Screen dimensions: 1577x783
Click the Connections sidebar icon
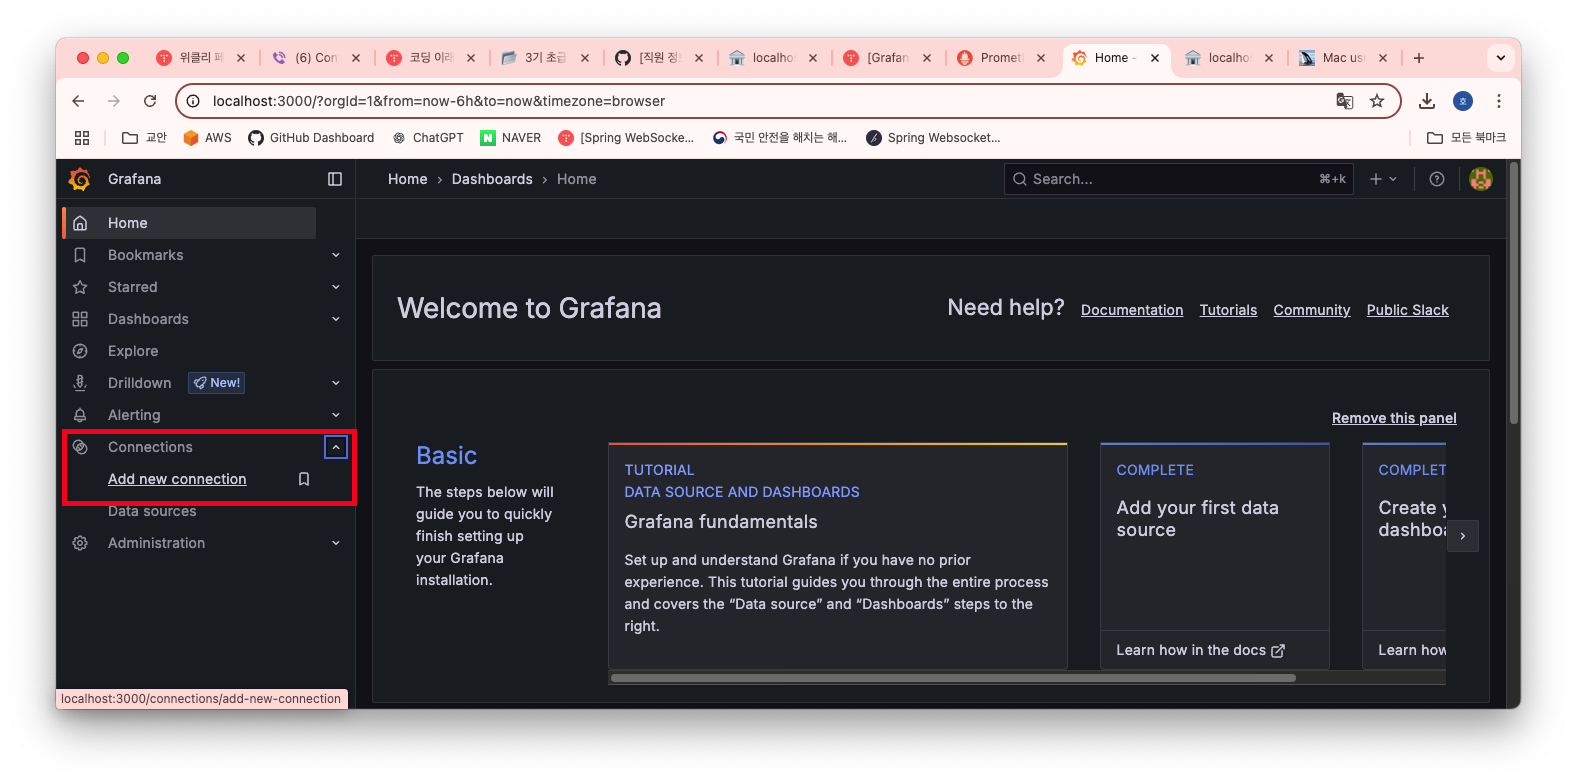pos(80,447)
